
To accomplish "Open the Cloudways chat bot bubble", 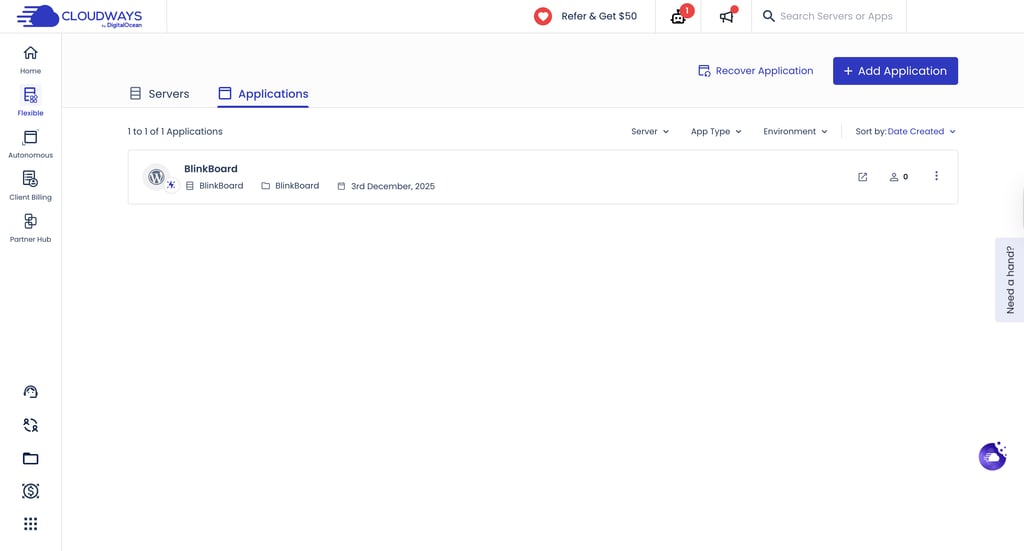I will click(x=993, y=456).
